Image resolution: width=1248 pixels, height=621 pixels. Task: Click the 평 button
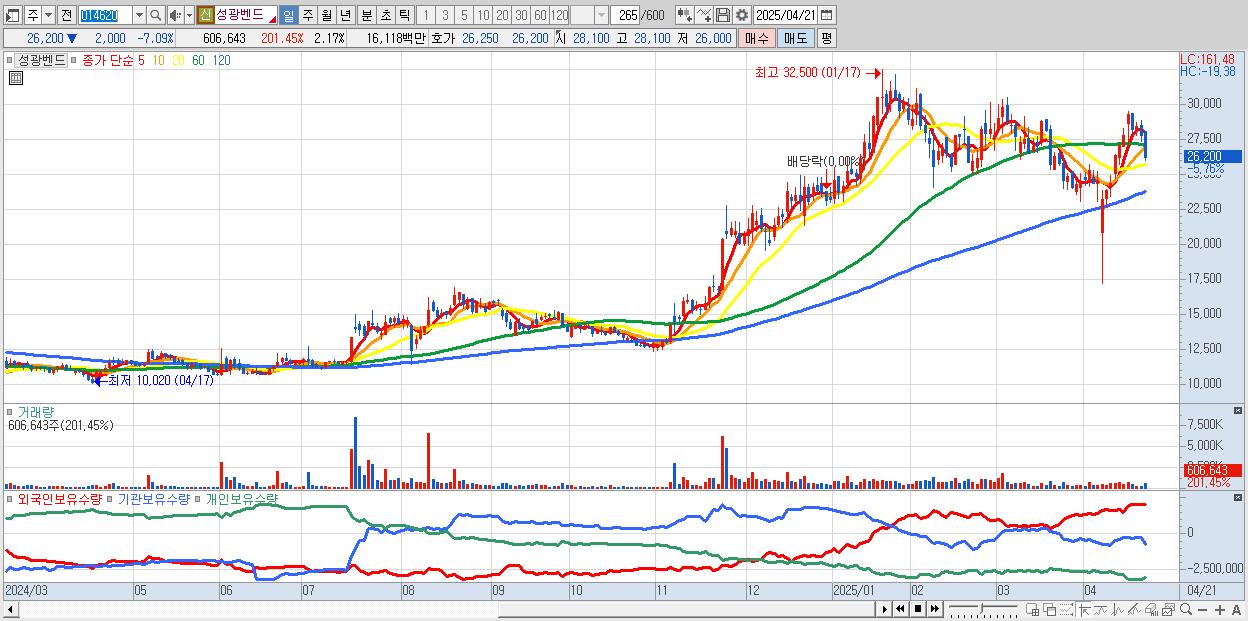826,38
